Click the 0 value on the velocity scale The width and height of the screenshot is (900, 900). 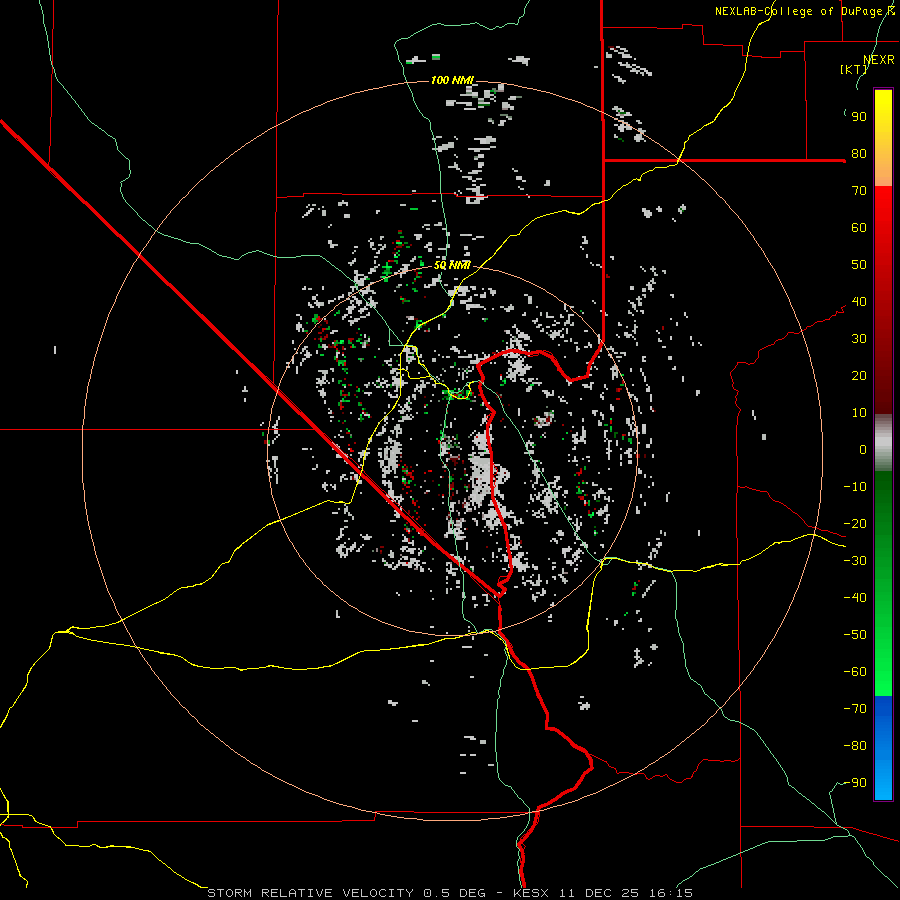tap(863, 450)
